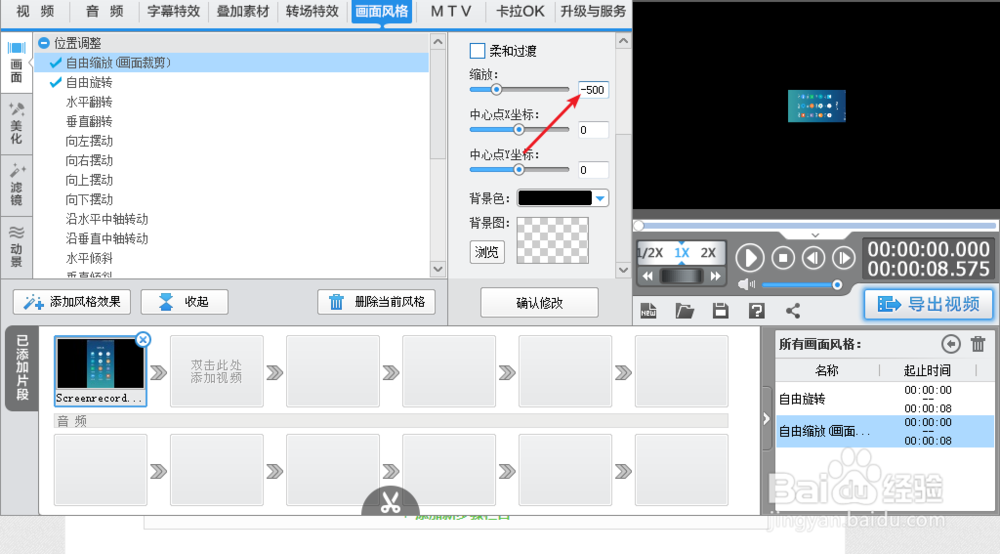Click 添加风格效果 button

click(x=72, y=302)
